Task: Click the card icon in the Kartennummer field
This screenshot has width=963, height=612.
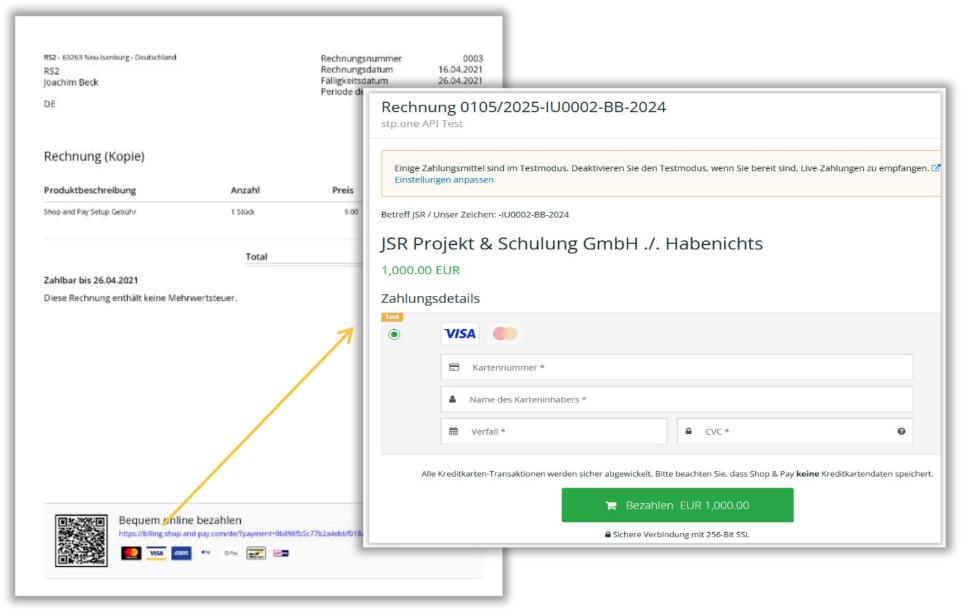Action: (x=454, y=367)
